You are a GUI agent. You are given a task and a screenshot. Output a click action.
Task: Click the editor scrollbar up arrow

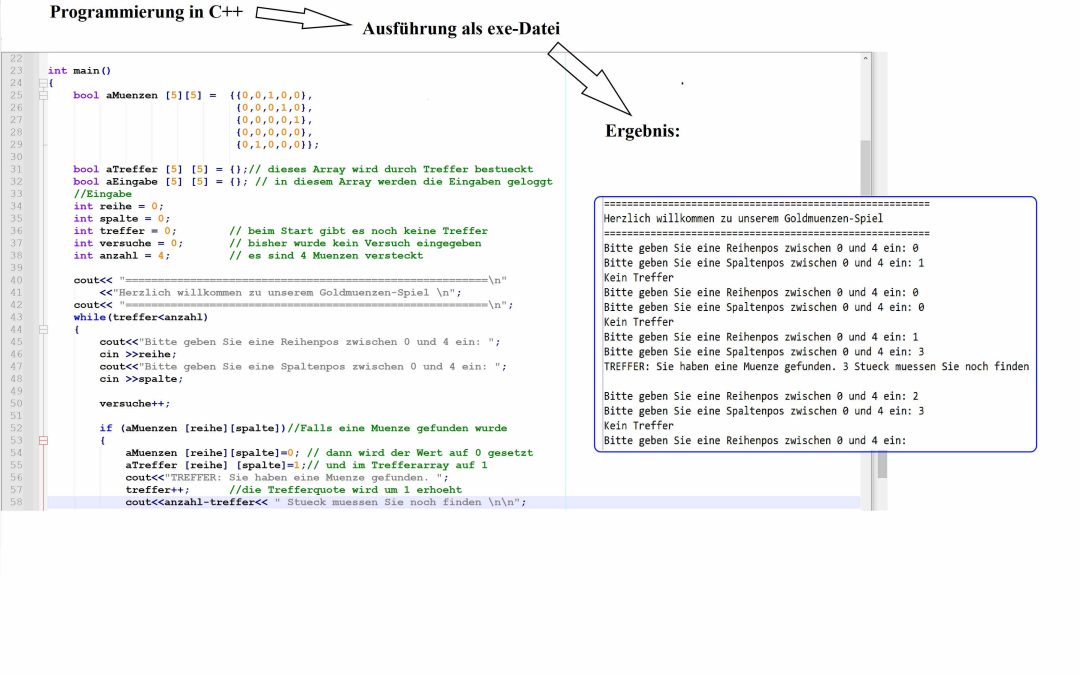(x=865, y=59)
